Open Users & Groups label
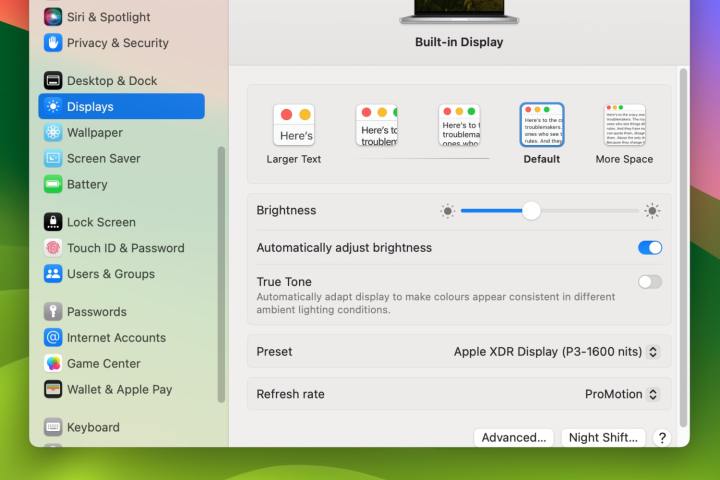 pos(111,274)
